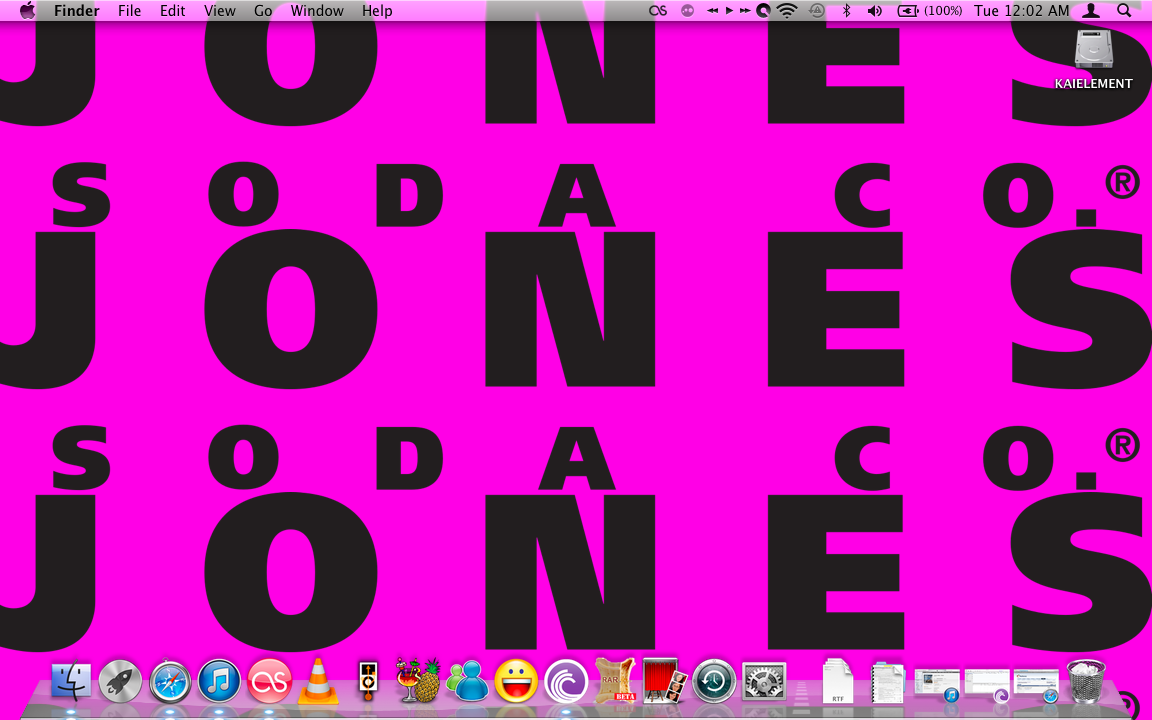This screenshot has width=1152, height=720.
Task: Open the Window menu
Action: 317,10
